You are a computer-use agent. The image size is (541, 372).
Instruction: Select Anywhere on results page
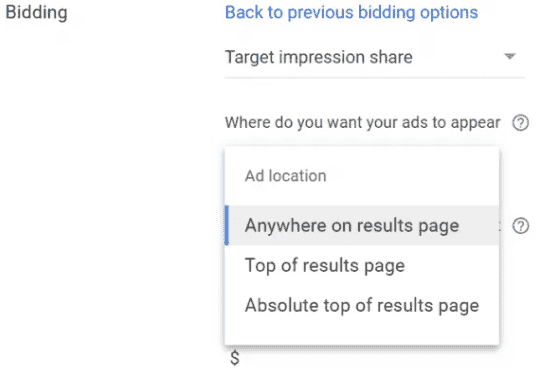(x=362, y=225)
